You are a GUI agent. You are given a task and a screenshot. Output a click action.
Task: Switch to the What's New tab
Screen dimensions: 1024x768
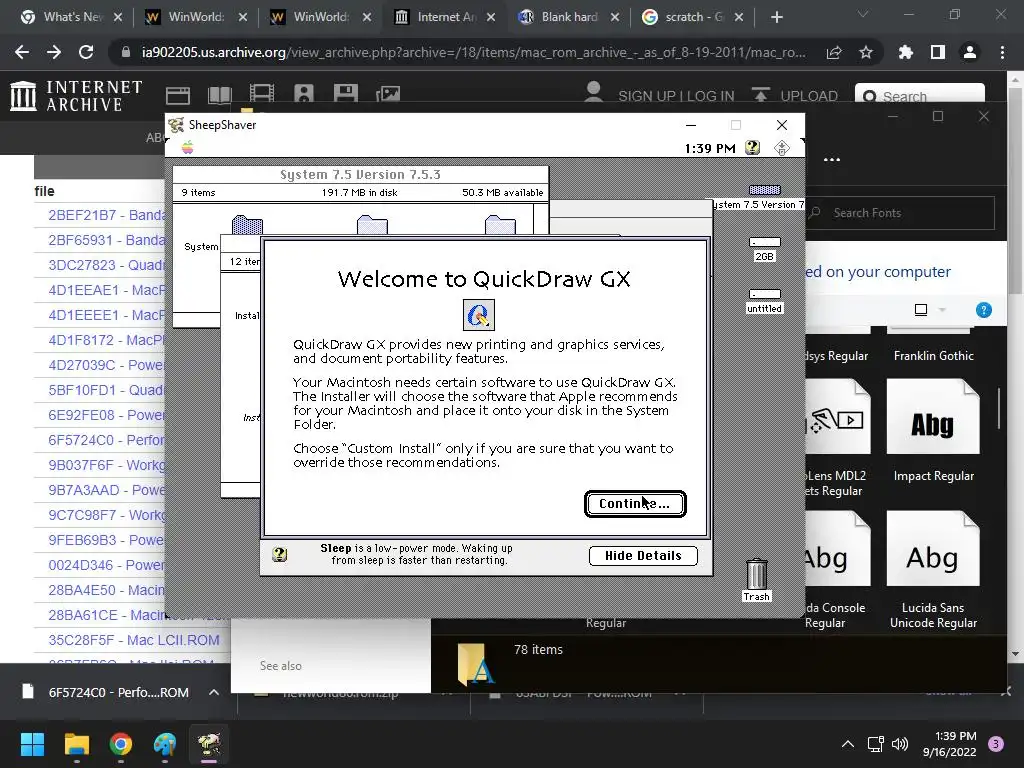click(70, 17)
